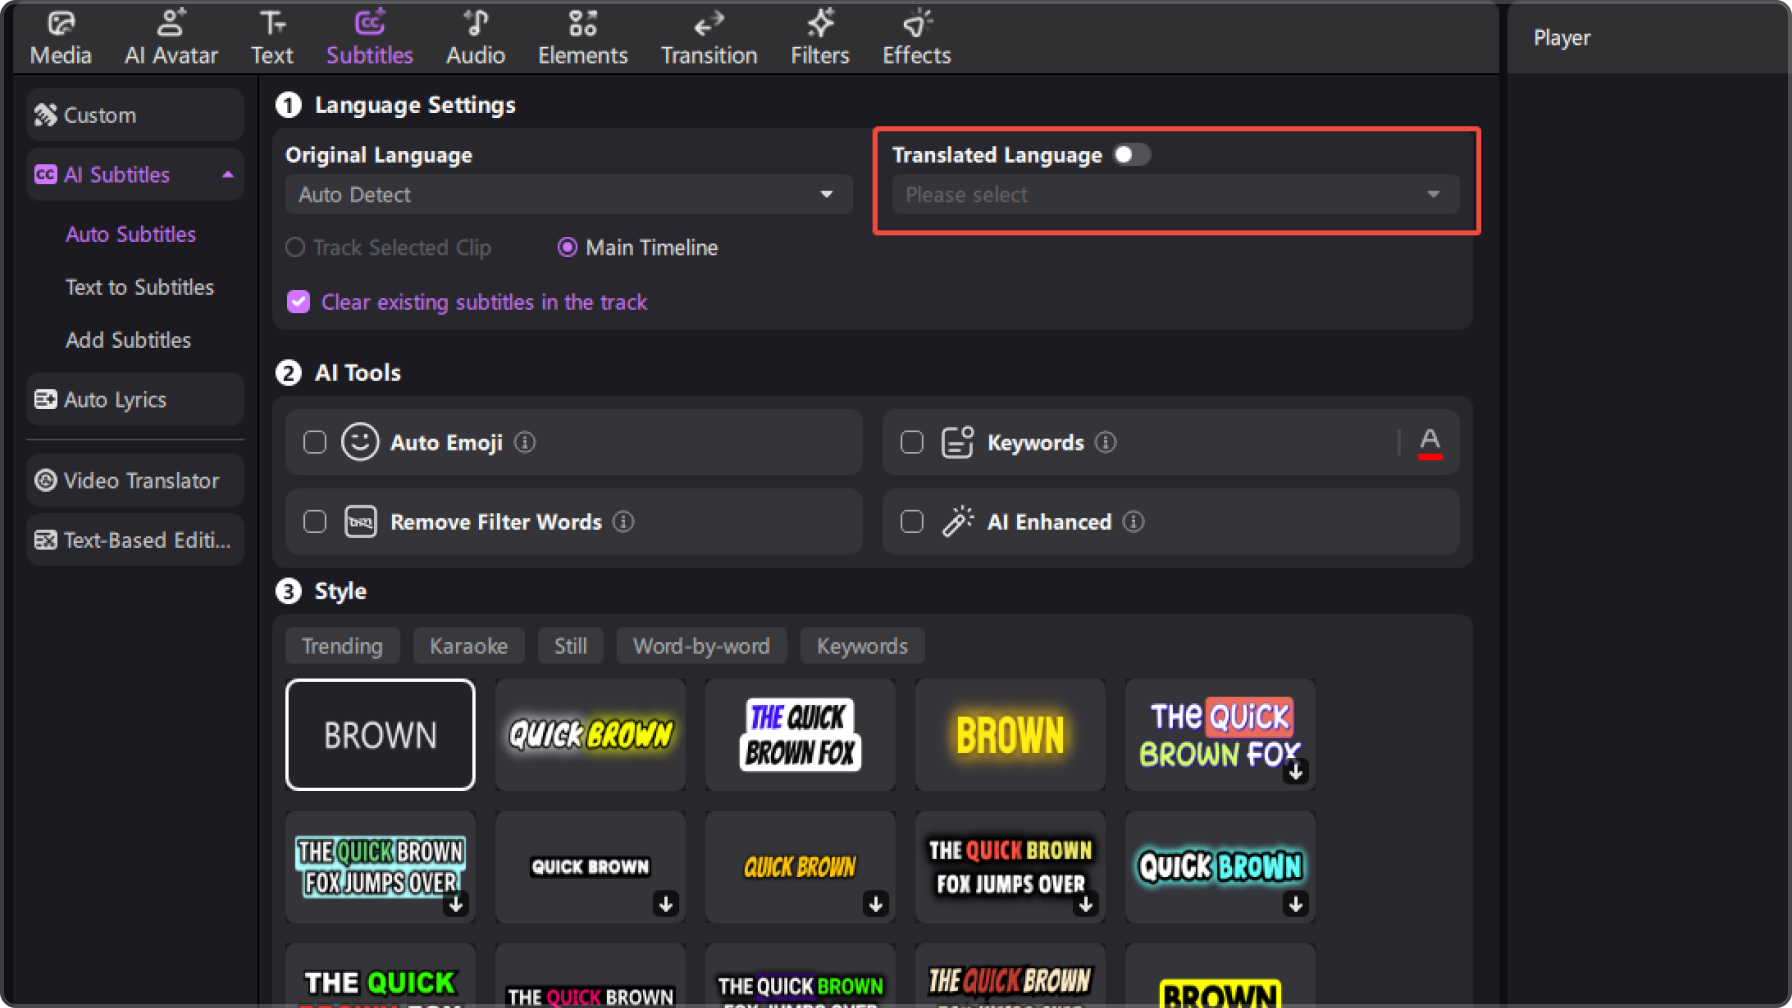Enable the AI Enhanced checkbox
The width and height of the screenshot is (1792, 1008).
912,522
